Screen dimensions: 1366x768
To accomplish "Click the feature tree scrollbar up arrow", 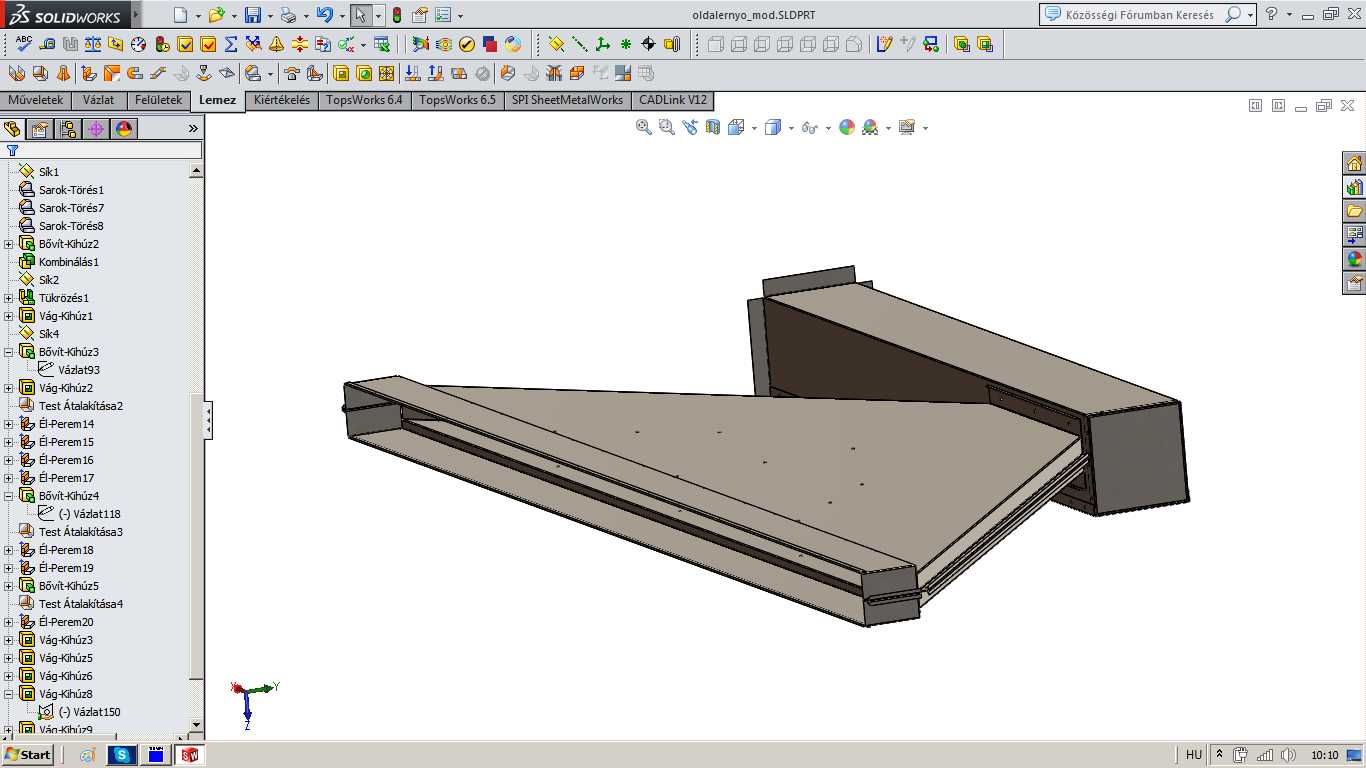I will (x=196, y=171).
